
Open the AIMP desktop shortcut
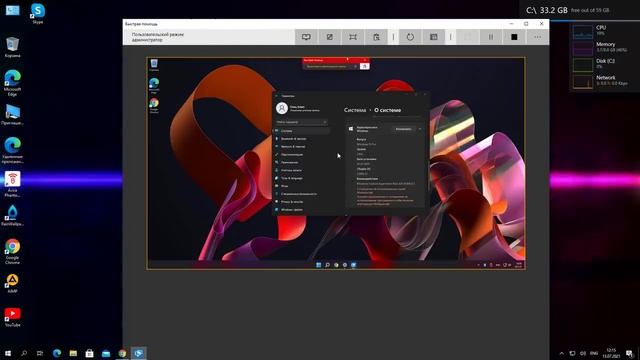tap(12, 283)
